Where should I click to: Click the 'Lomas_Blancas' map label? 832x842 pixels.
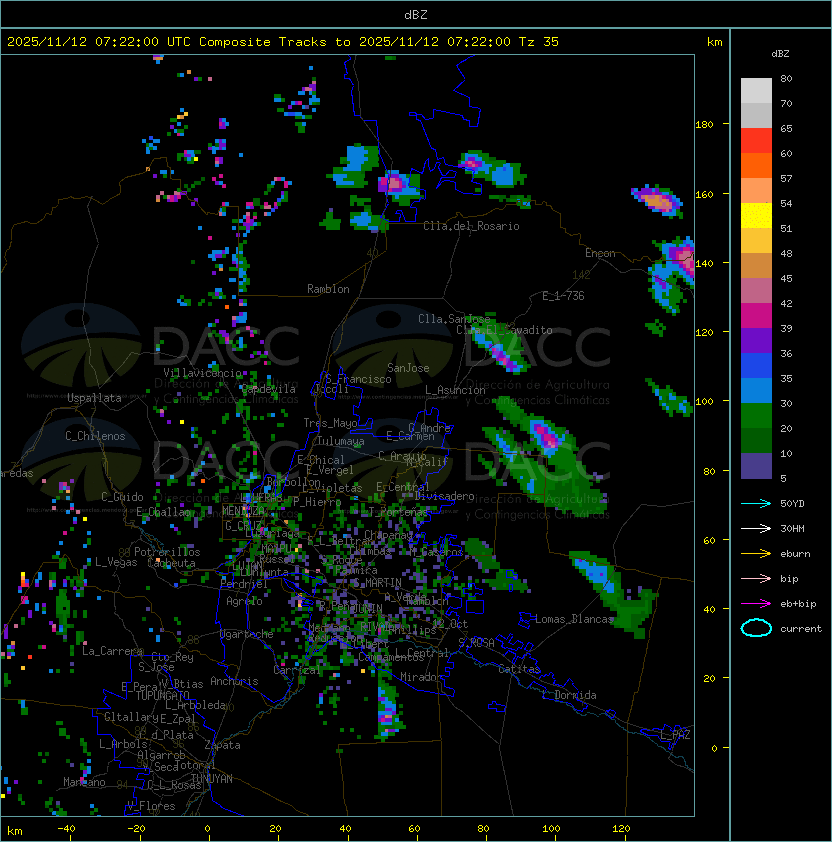[574, 619]
